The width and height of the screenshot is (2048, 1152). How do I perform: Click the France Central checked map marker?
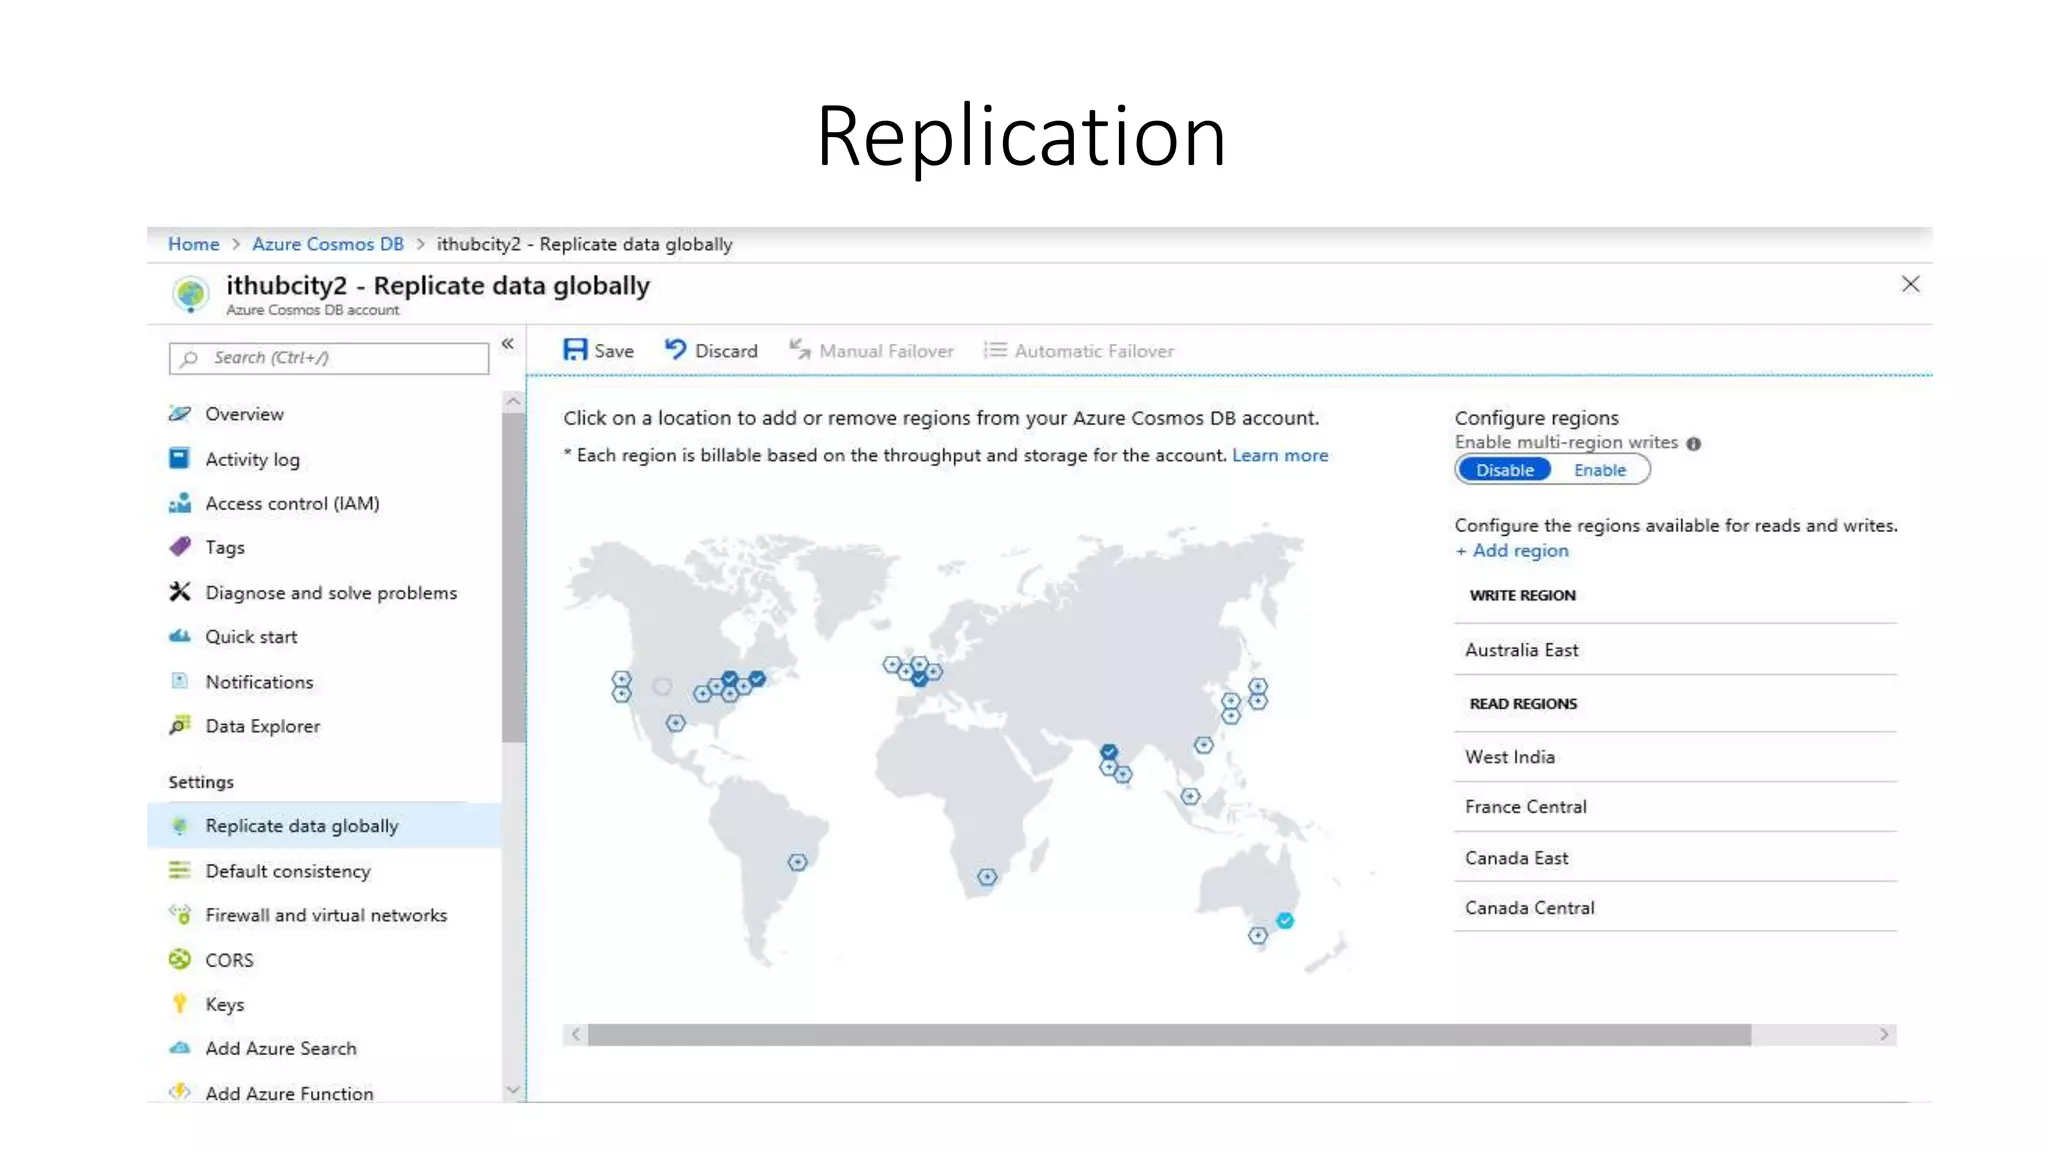919,679
